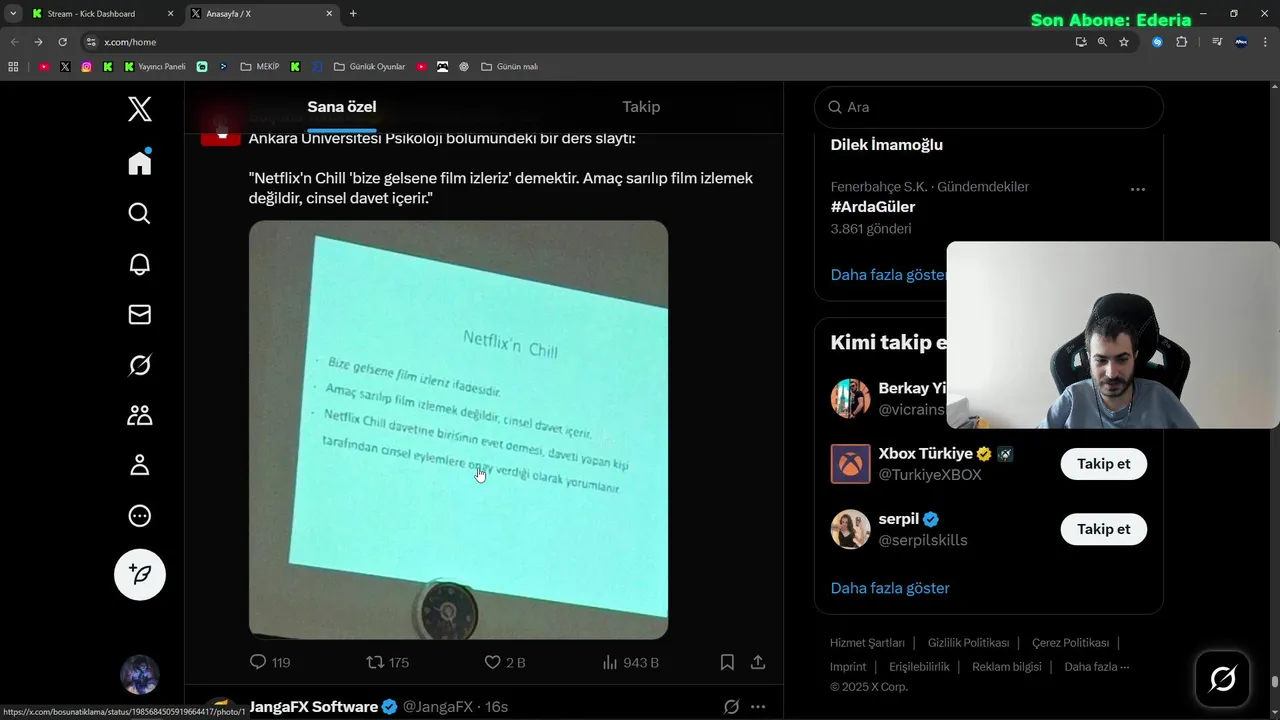The height and width of the screenshot is (720, 1280).
Task: Open Günün malı bookmarks folder
Action: point(510,67)
